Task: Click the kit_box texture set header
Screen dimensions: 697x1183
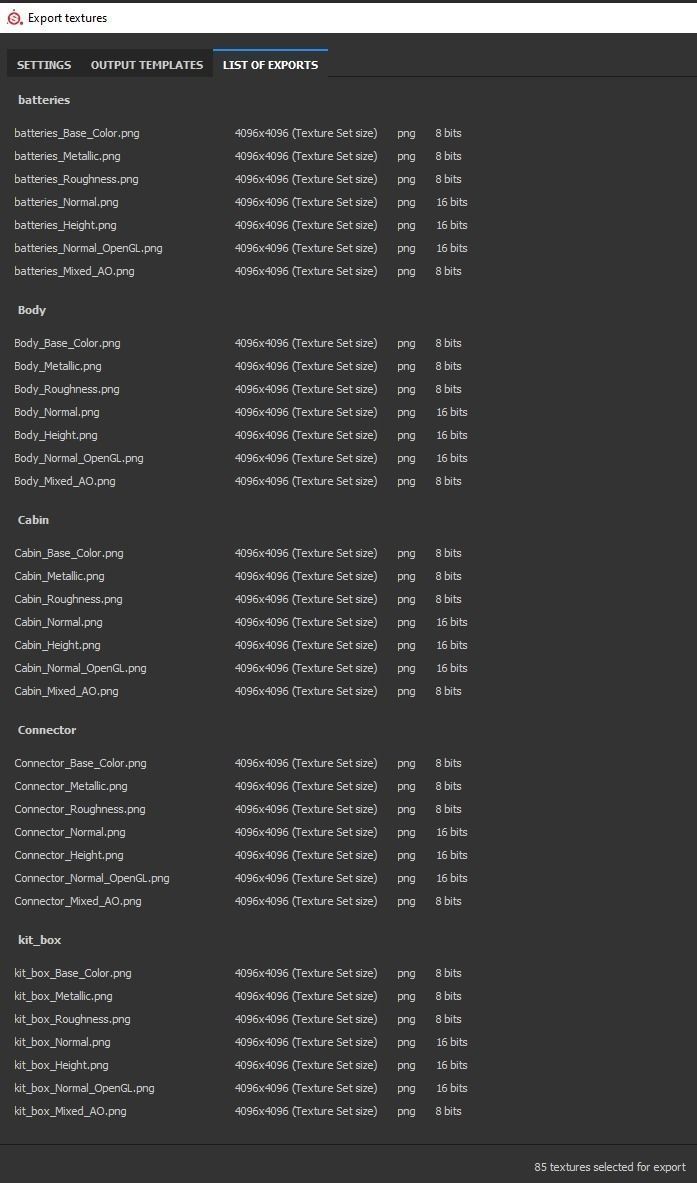Action: [x=40, y=940]
